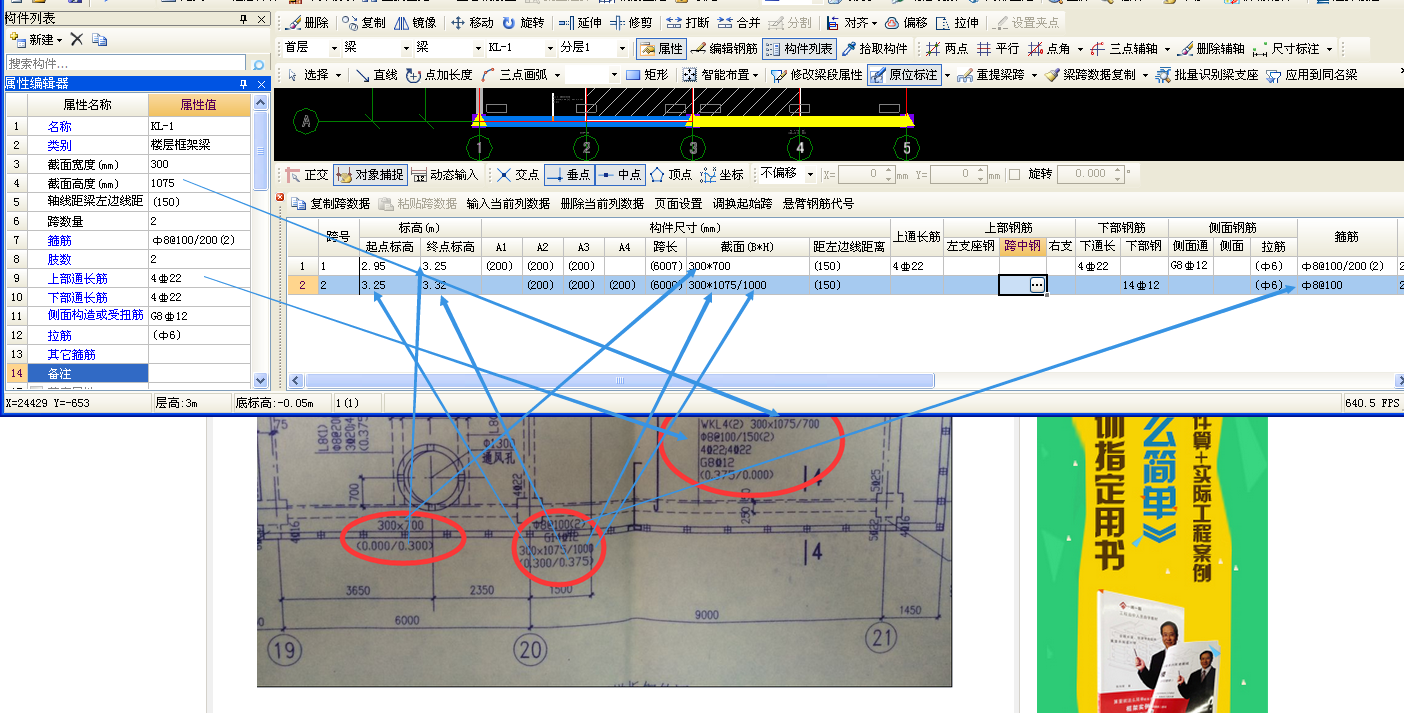Toggle 垂点 (perpendicular) snap
Image resolution: width=1404 pixels, height=713 pixels.
point(569,174)
